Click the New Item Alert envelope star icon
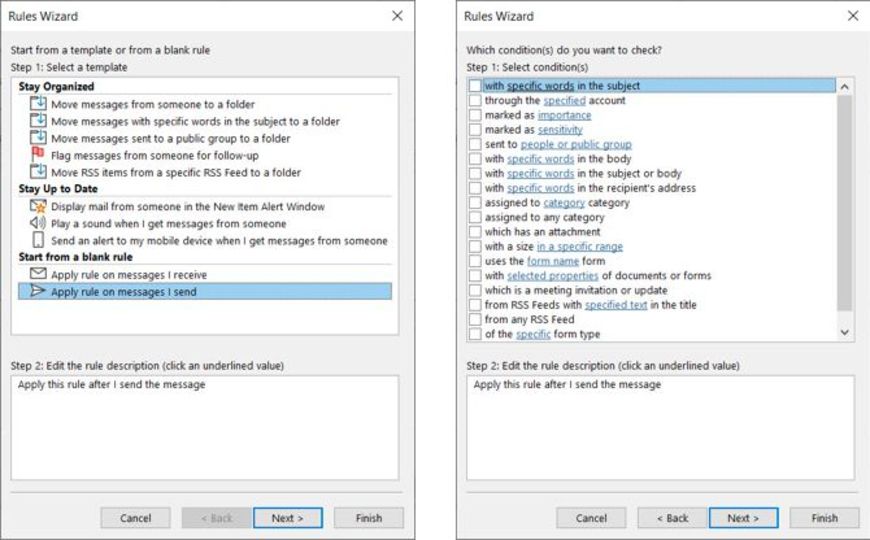 click(x=38, y=206)
